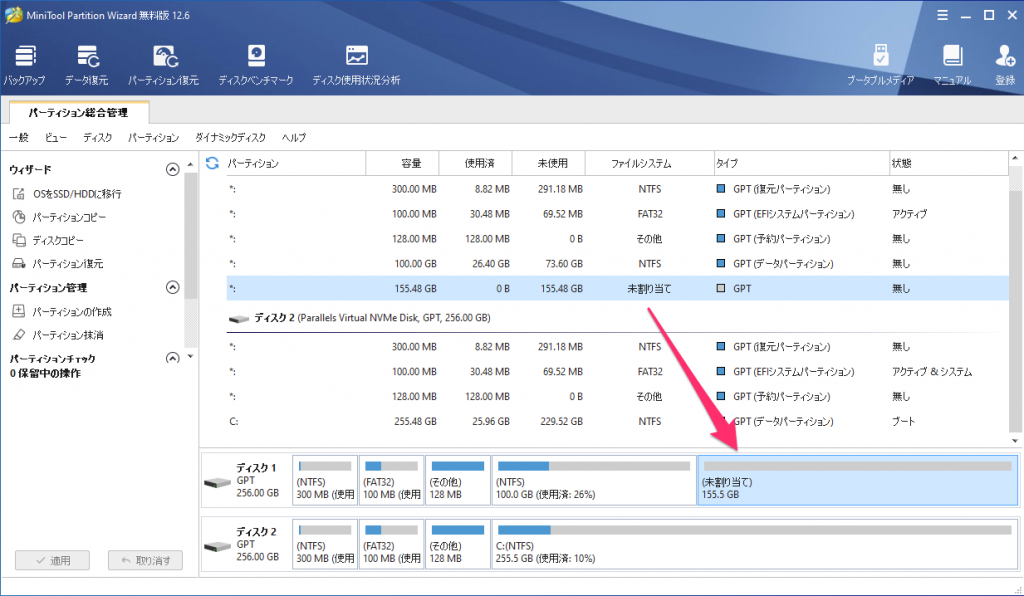This screenshot has height=596, width=1024.
Task: Open the ダイナミックディスク menu
Action: click(231, 138)
